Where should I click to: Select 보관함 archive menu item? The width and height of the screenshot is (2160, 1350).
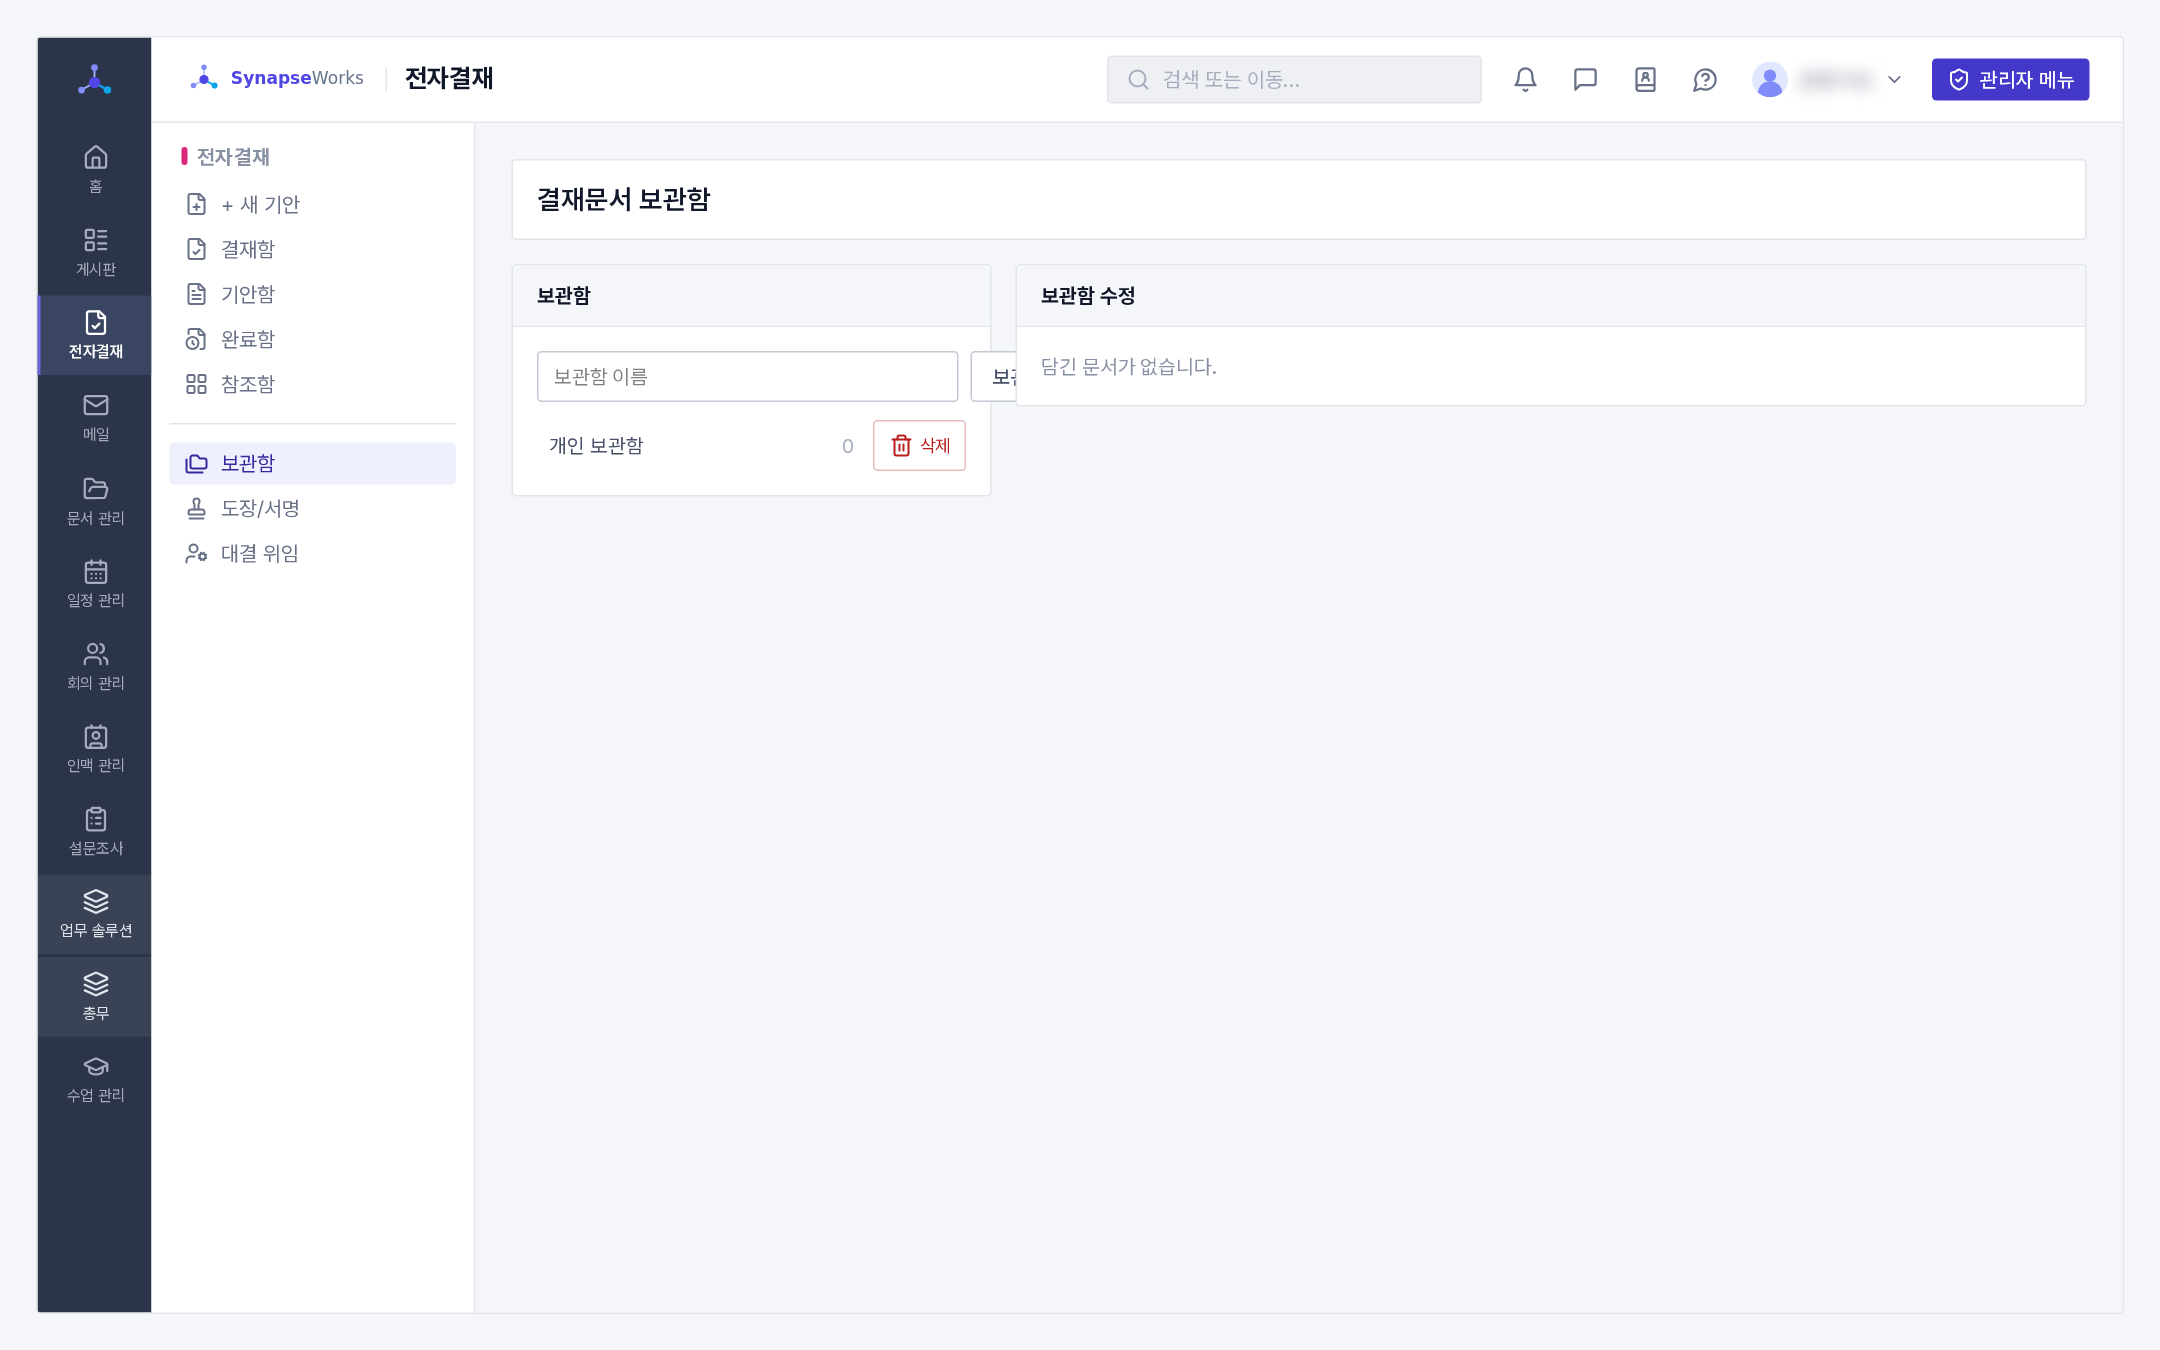312,463
